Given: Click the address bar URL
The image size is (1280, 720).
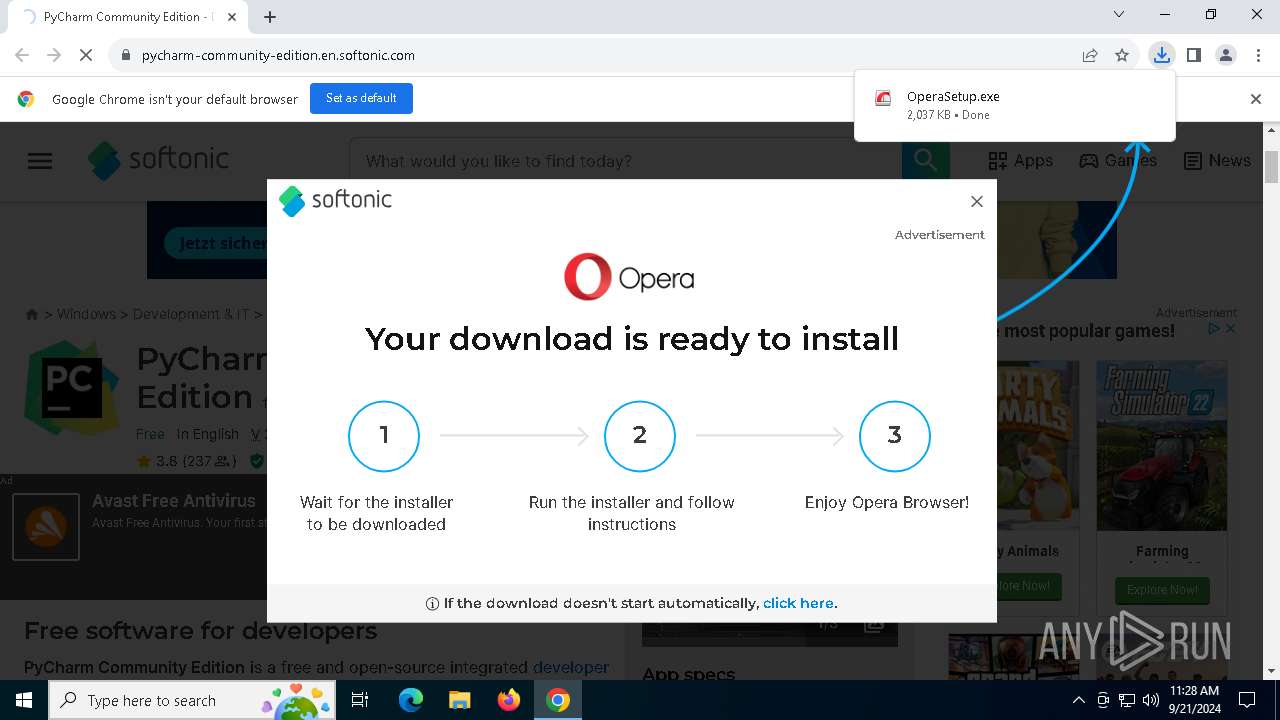Looking at the screenshot, I should pos(278,55).
